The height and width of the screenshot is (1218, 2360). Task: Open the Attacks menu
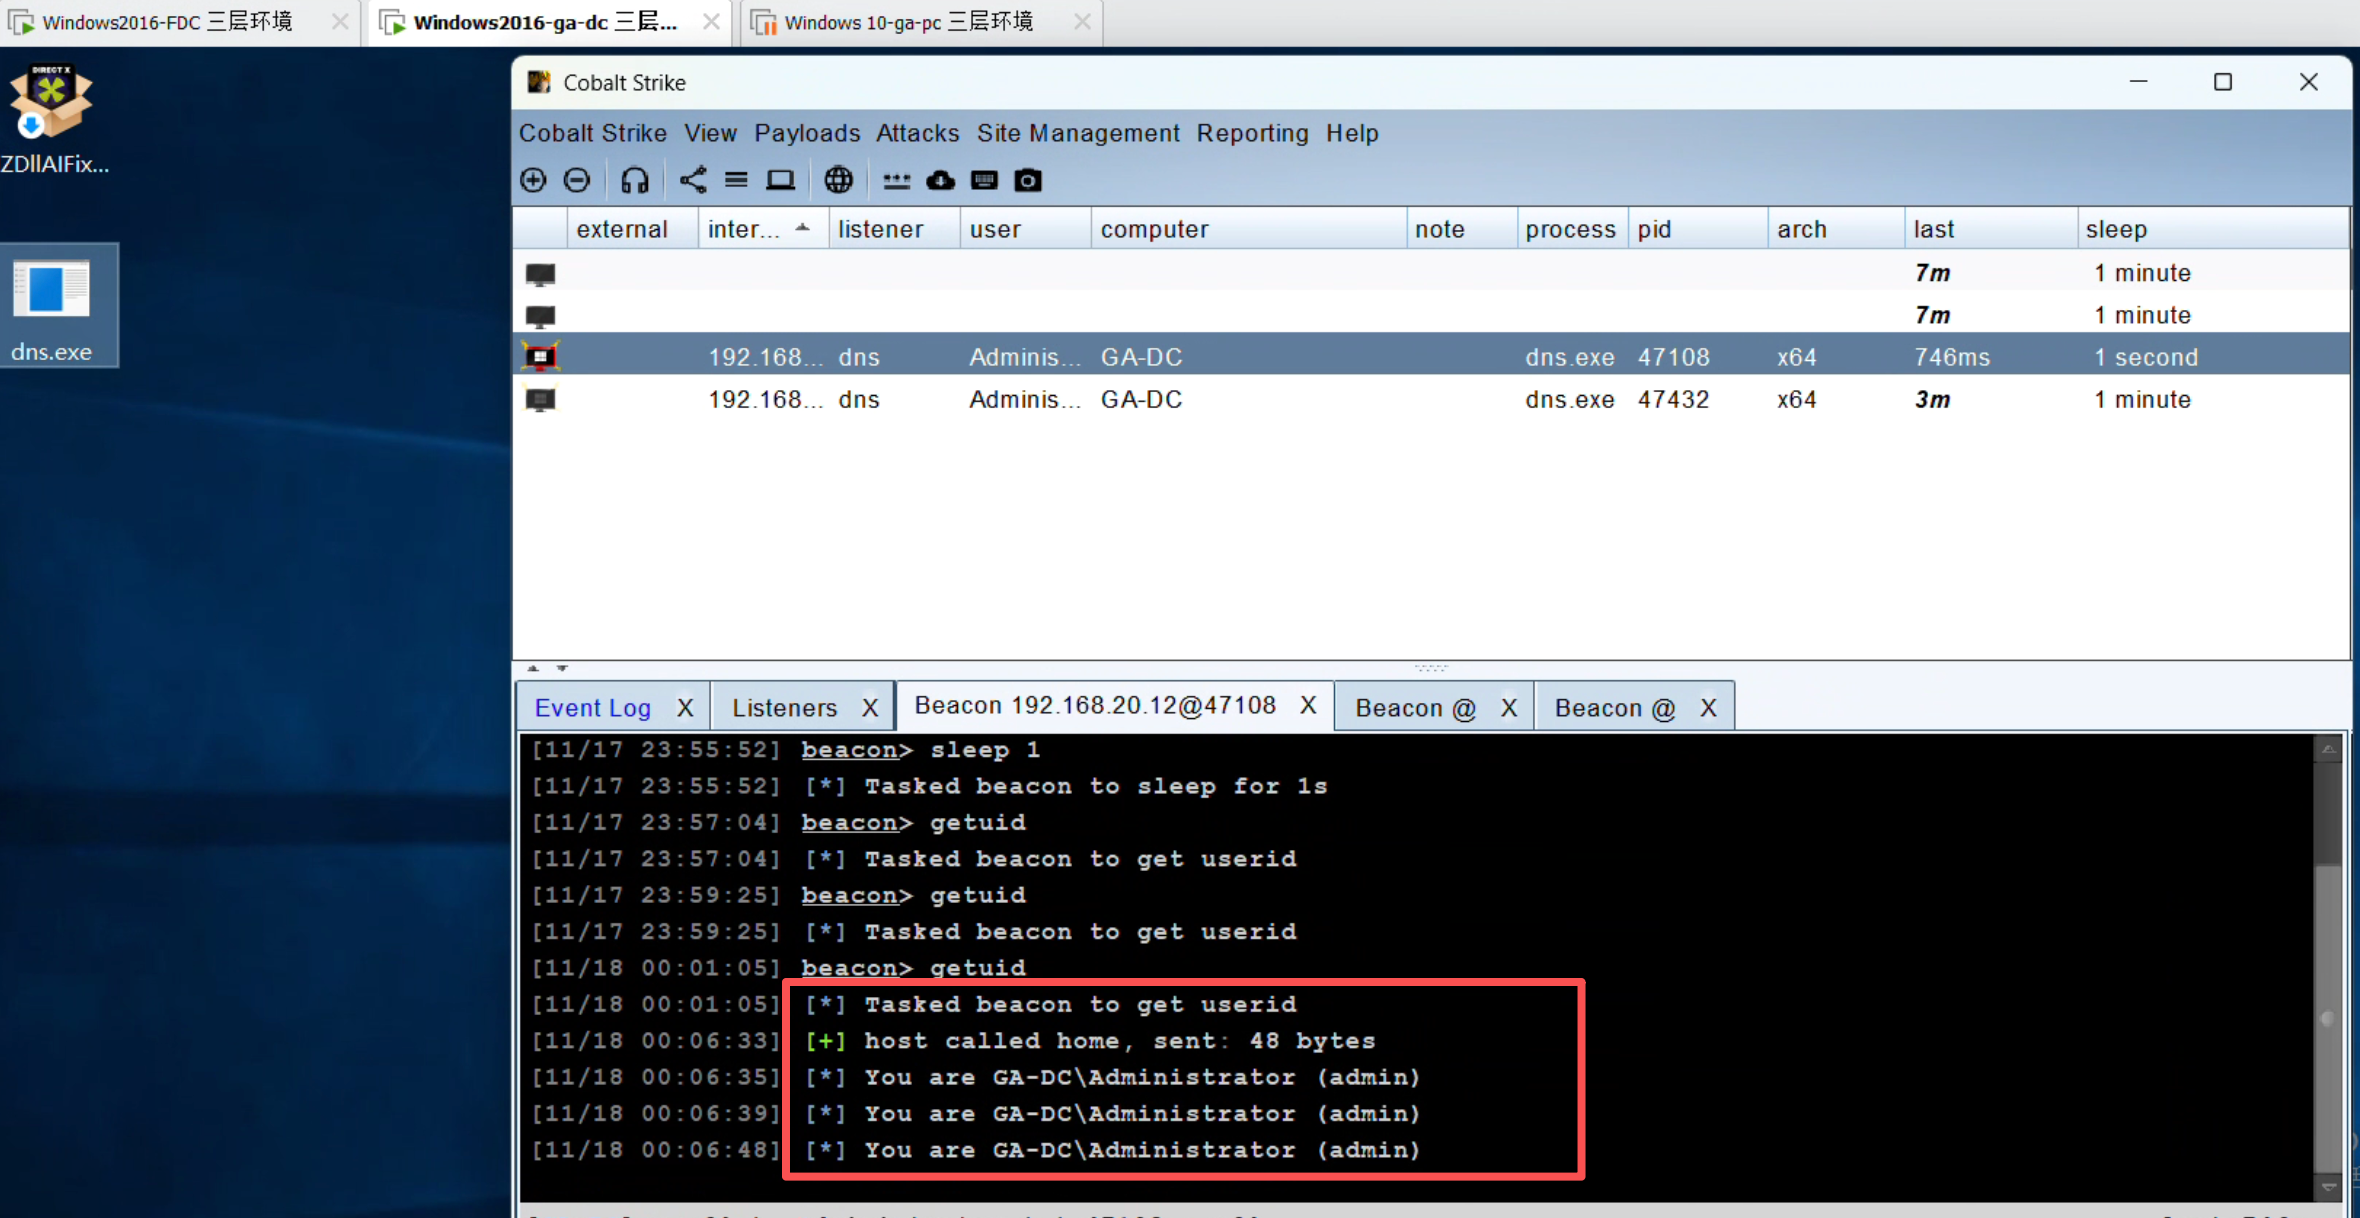tap(917, 133)
